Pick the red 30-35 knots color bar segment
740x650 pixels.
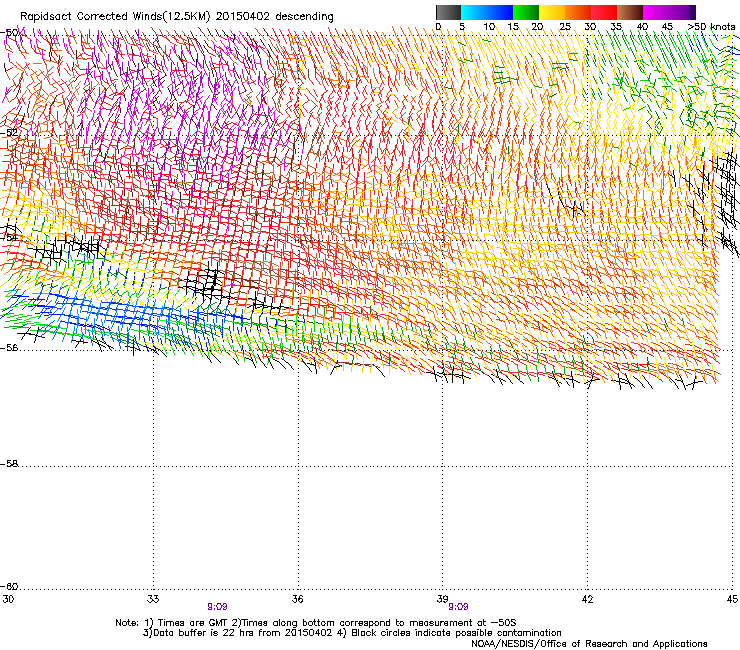coord(604,12)
